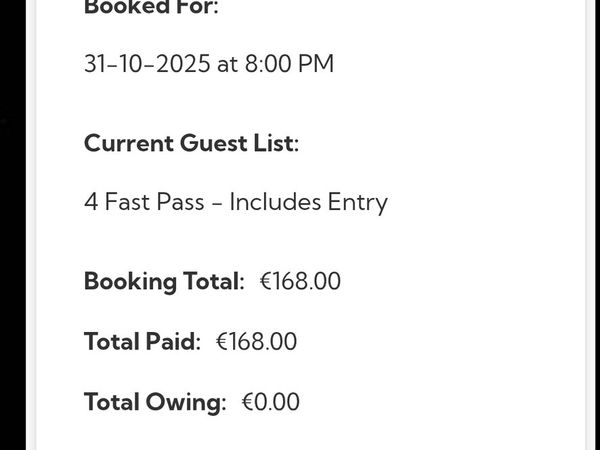Click the "Booking Total:" label
The width and height of the screenshot is (600, 450).
pos(164,281)
